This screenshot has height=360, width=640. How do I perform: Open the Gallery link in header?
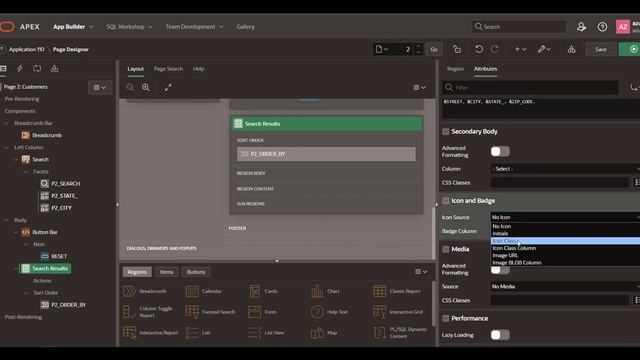pyautogui.click(x=245, y=27)
